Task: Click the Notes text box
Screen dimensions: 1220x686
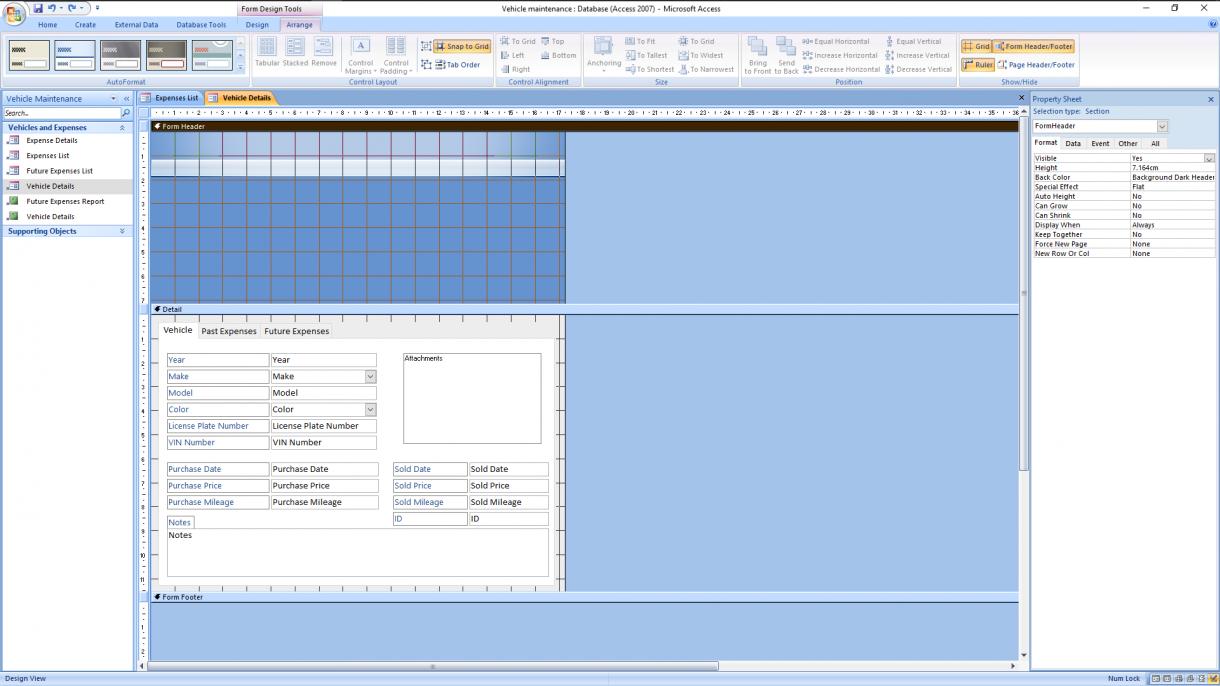Action: 357,552
